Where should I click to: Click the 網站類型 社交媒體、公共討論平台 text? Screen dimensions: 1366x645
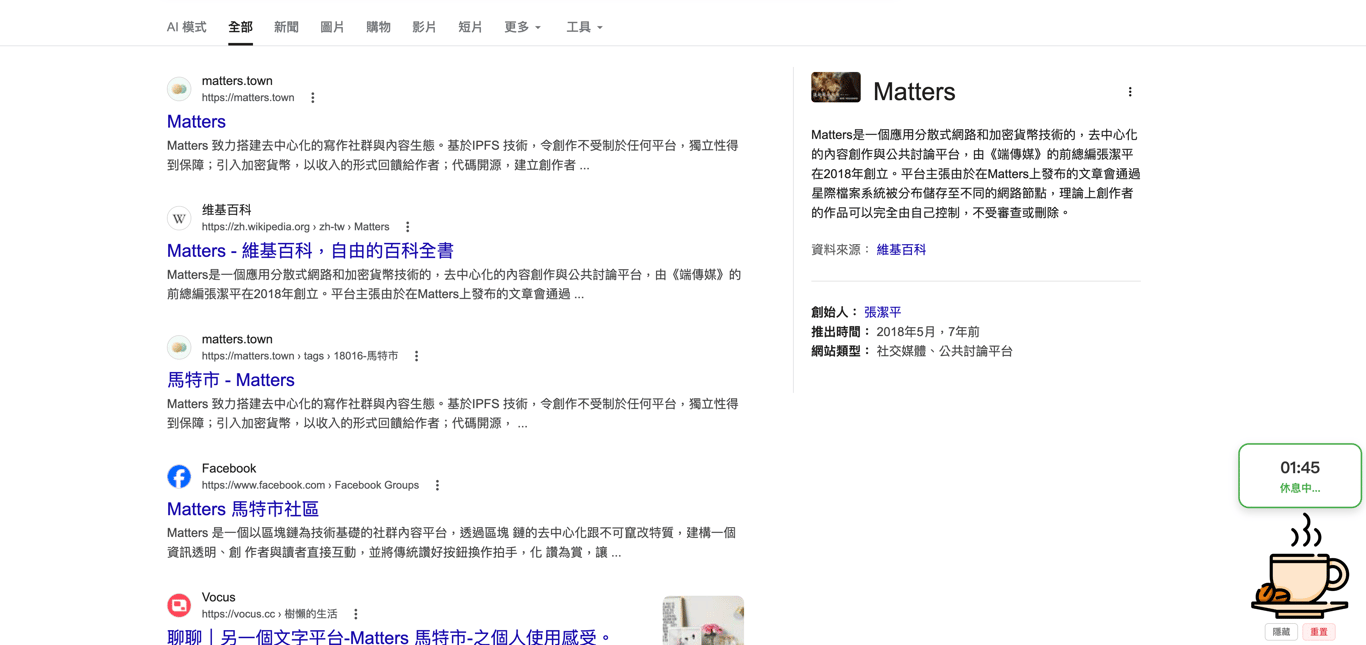(912, 351)
